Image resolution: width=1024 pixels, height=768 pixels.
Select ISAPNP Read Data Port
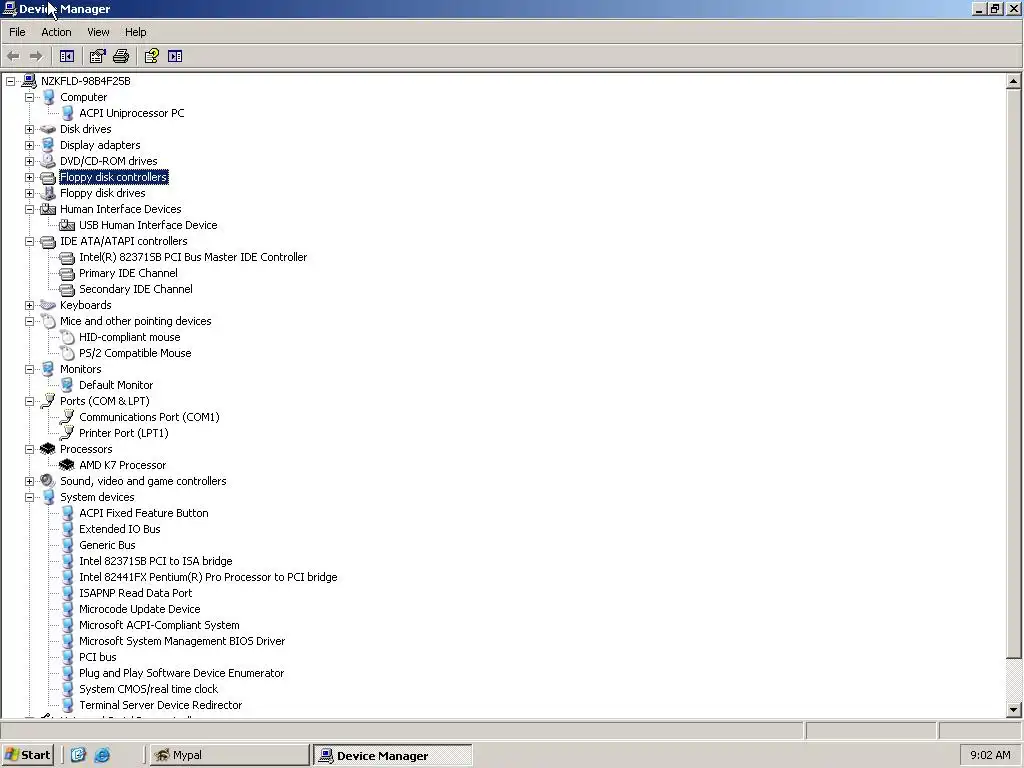click(x=136, y=593)
